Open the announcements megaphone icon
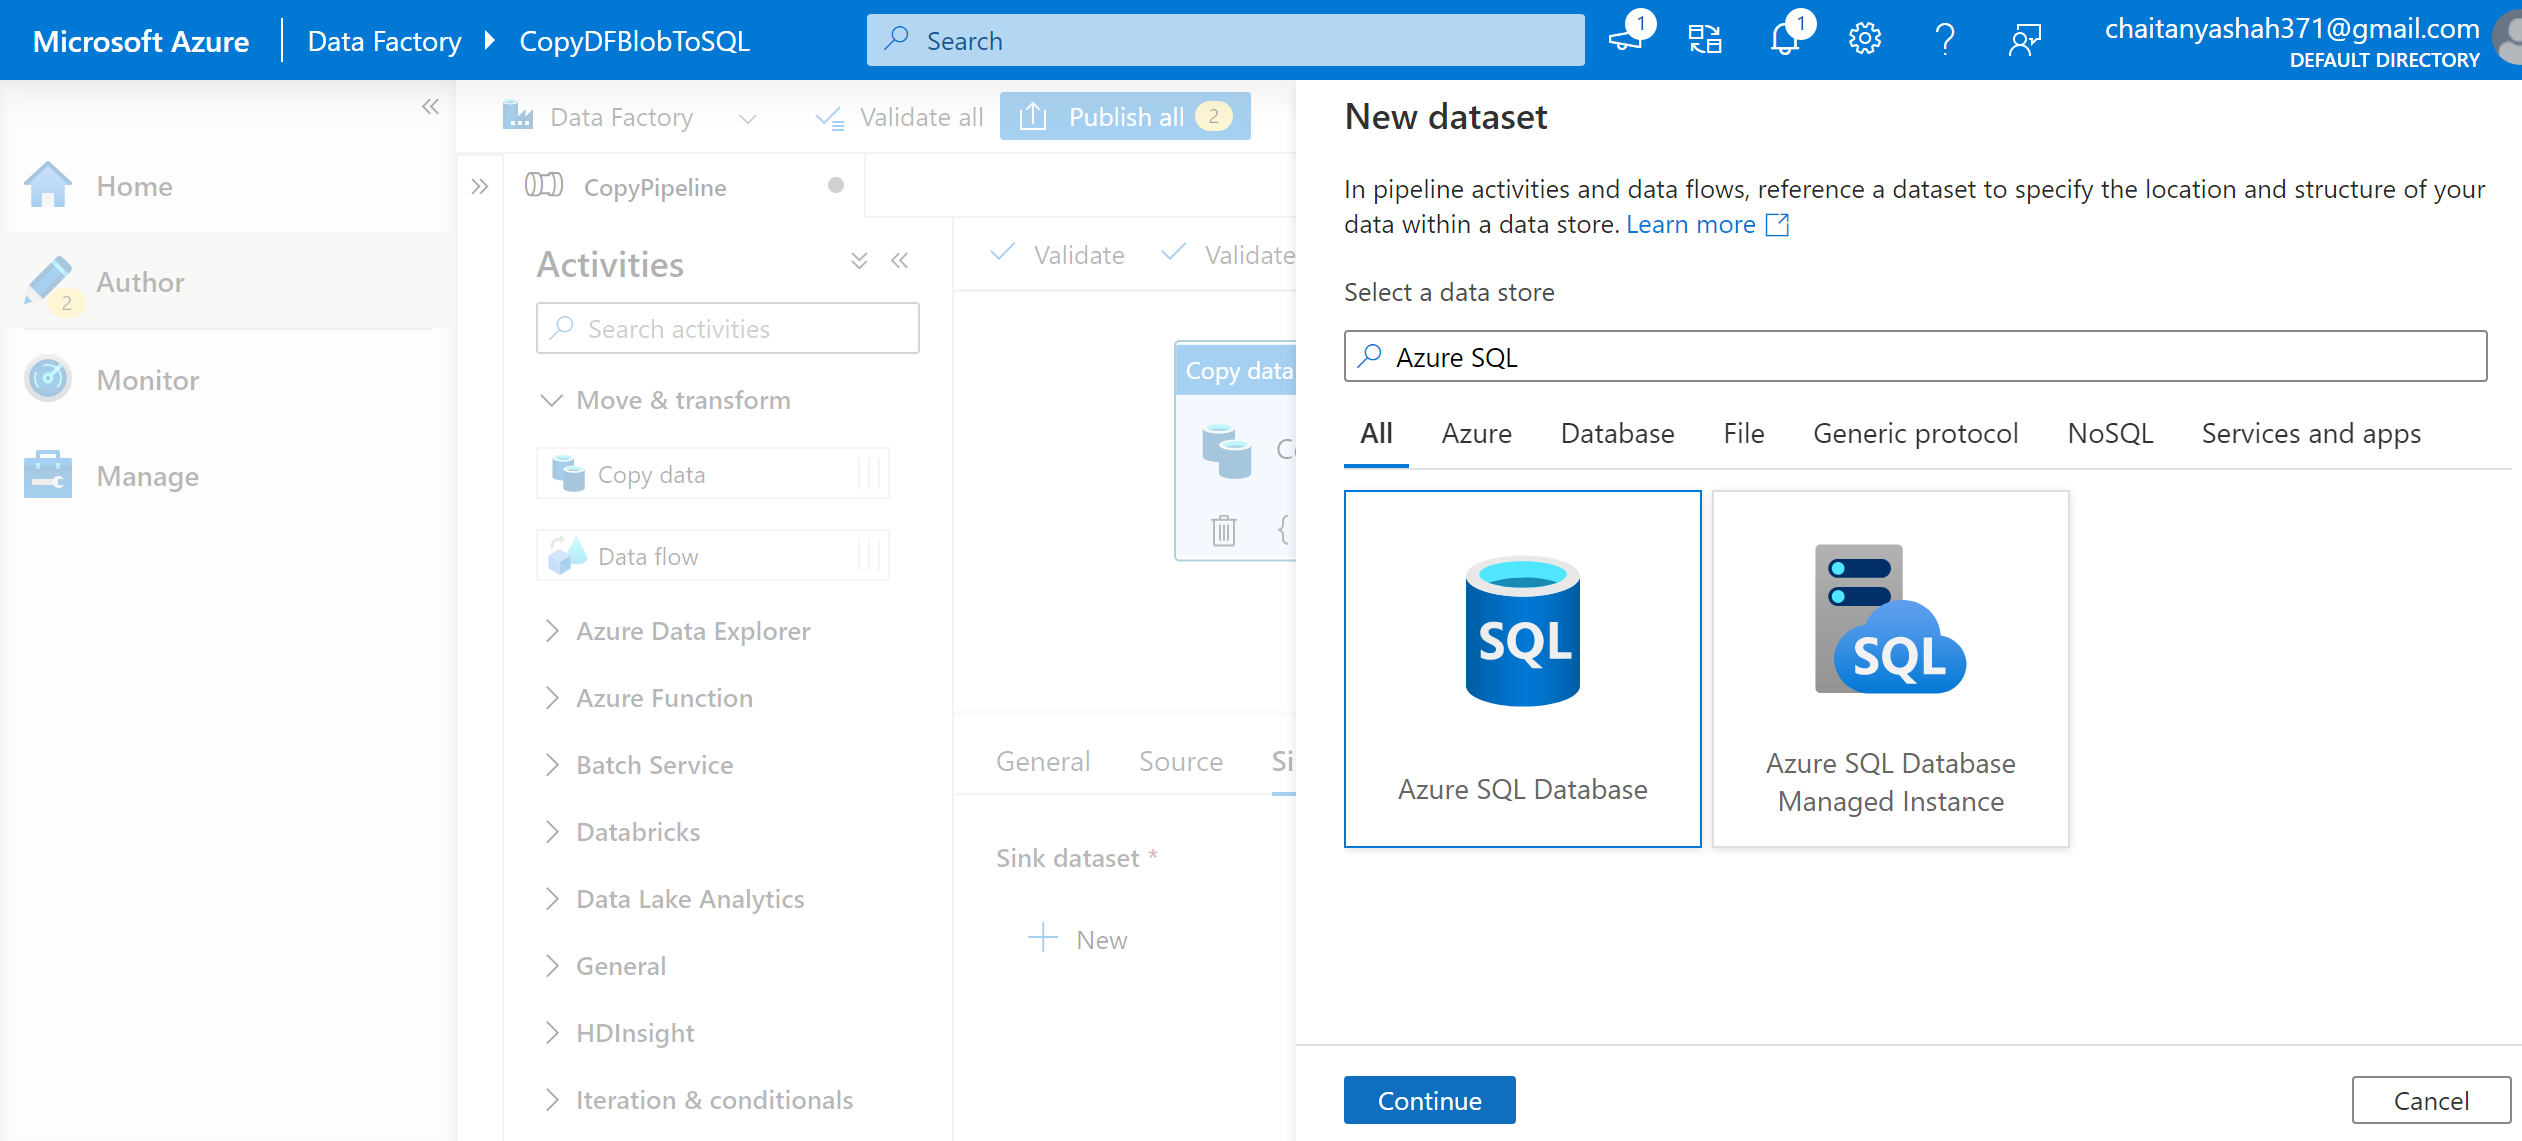This screenshot has height=1141, width=2522. (1626, 40)
